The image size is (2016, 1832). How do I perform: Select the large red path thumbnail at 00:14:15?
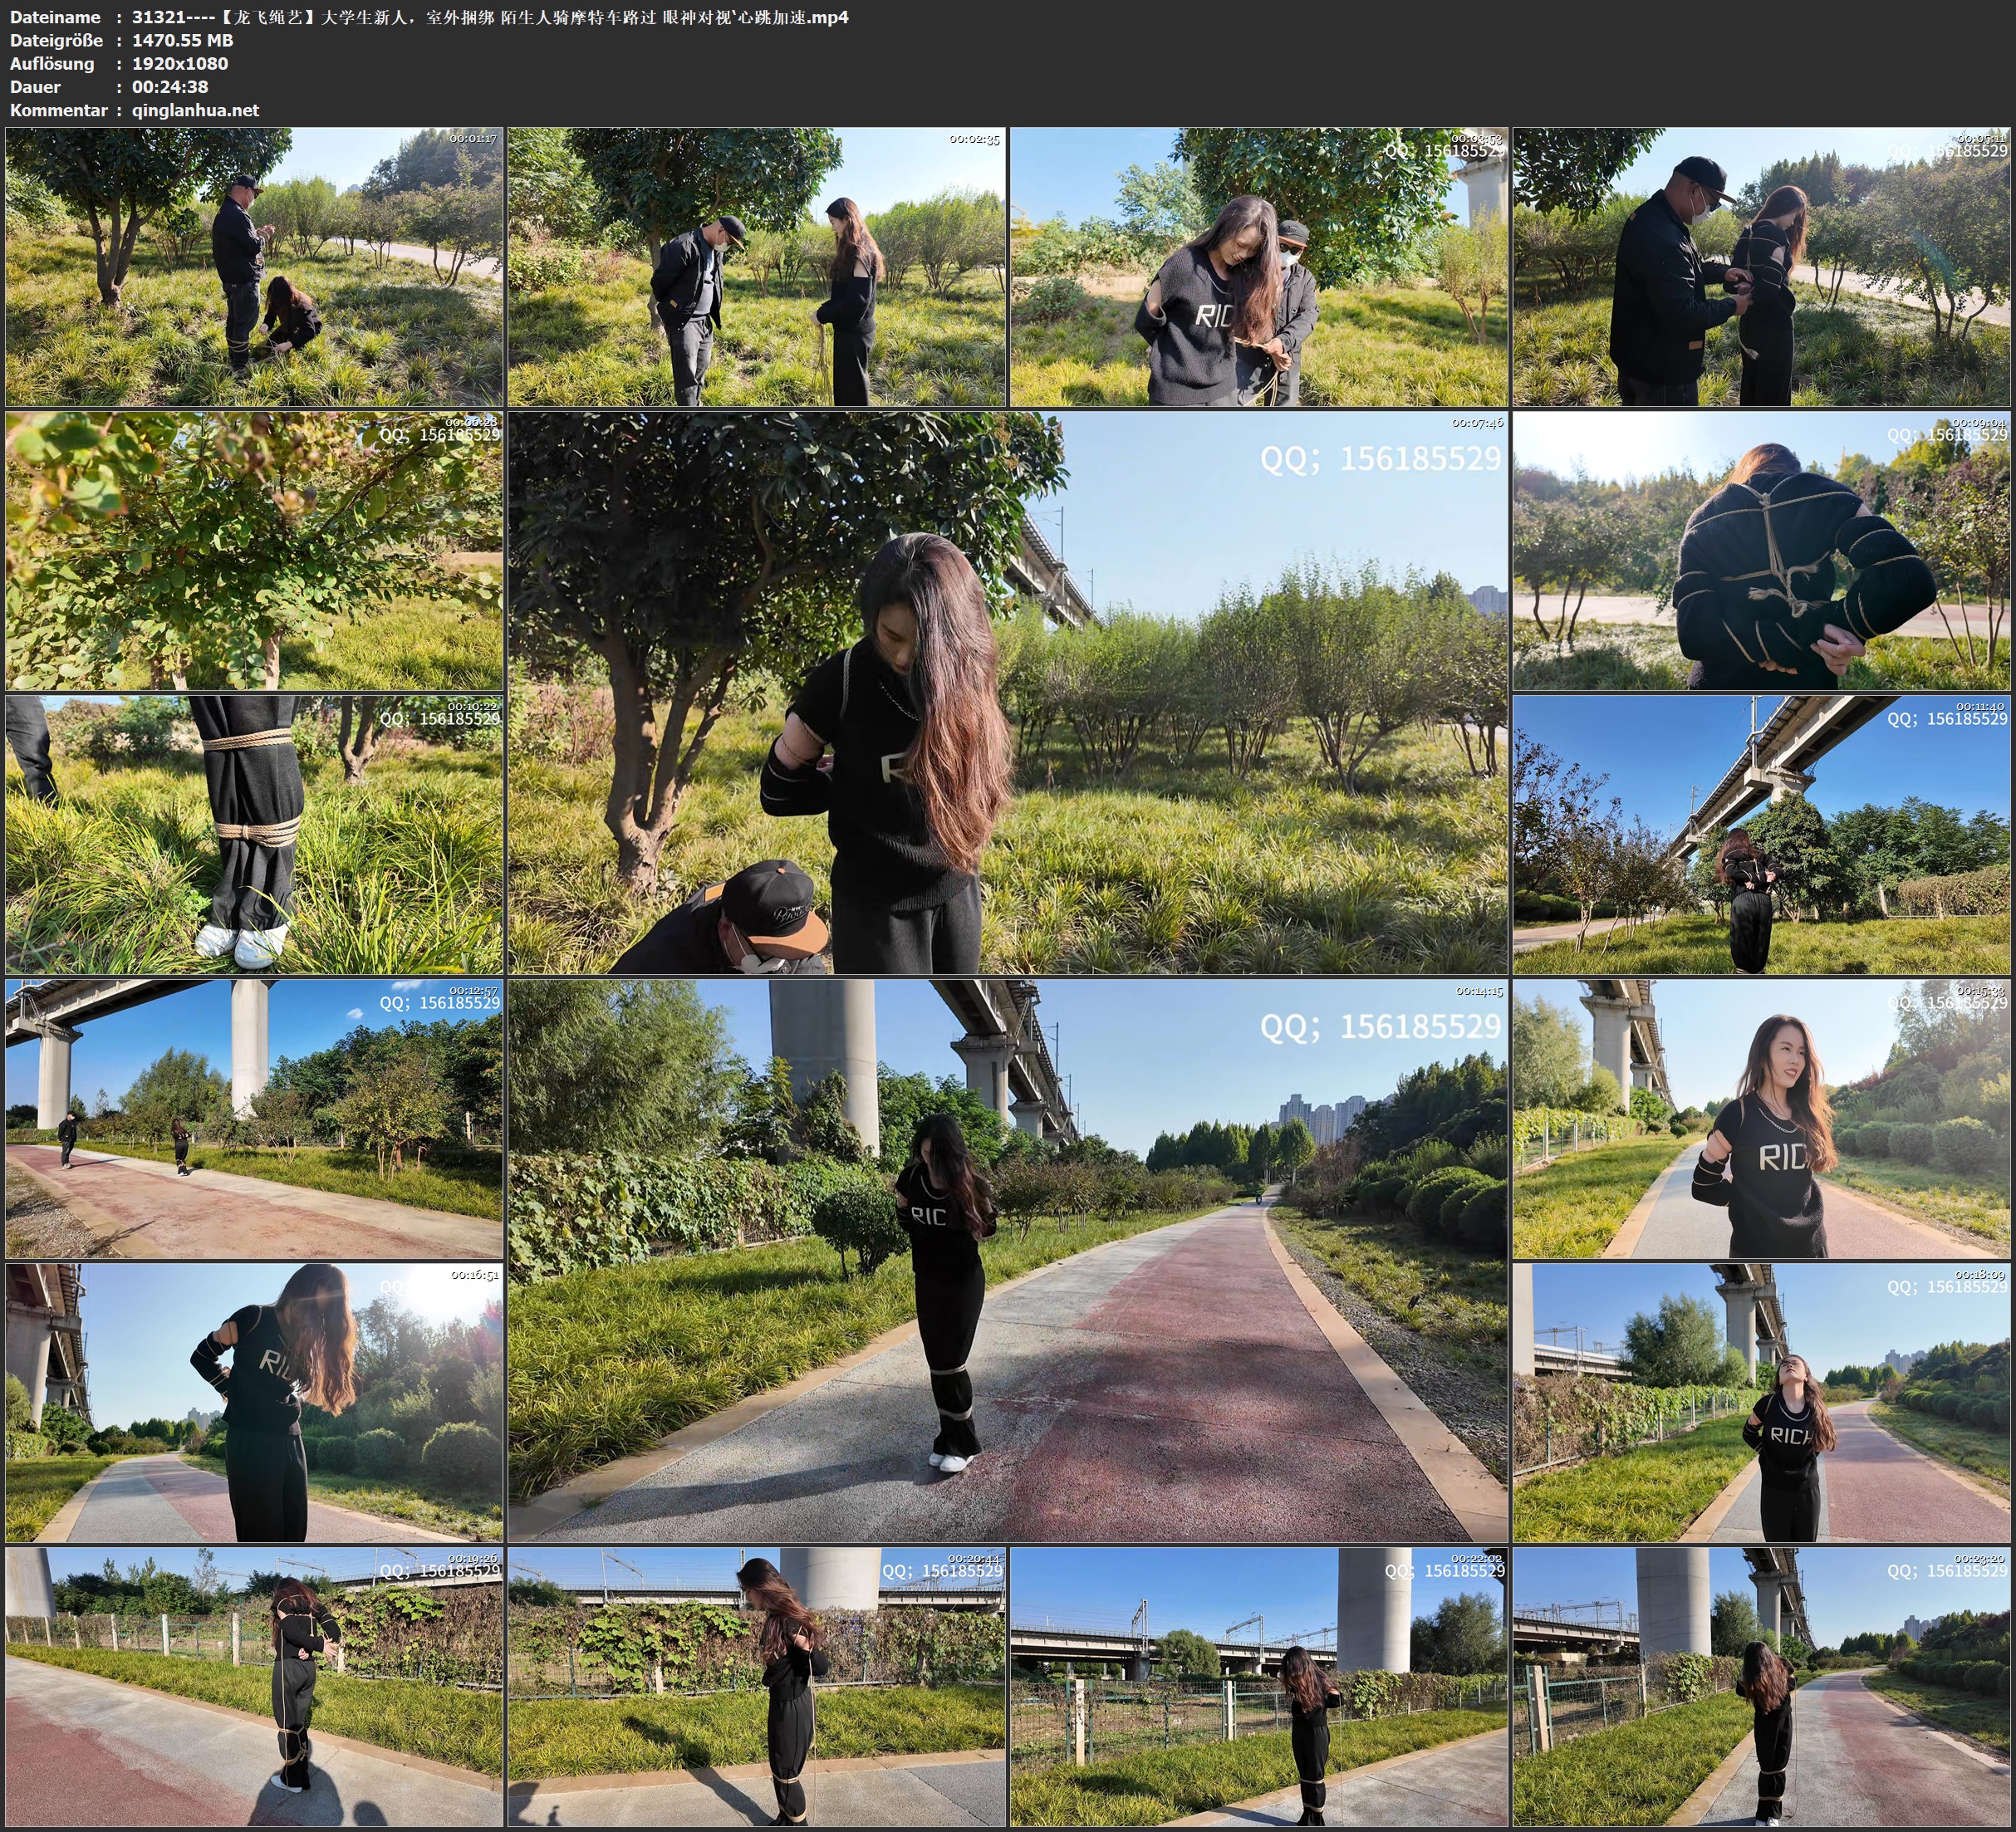coord(1008,1261)
